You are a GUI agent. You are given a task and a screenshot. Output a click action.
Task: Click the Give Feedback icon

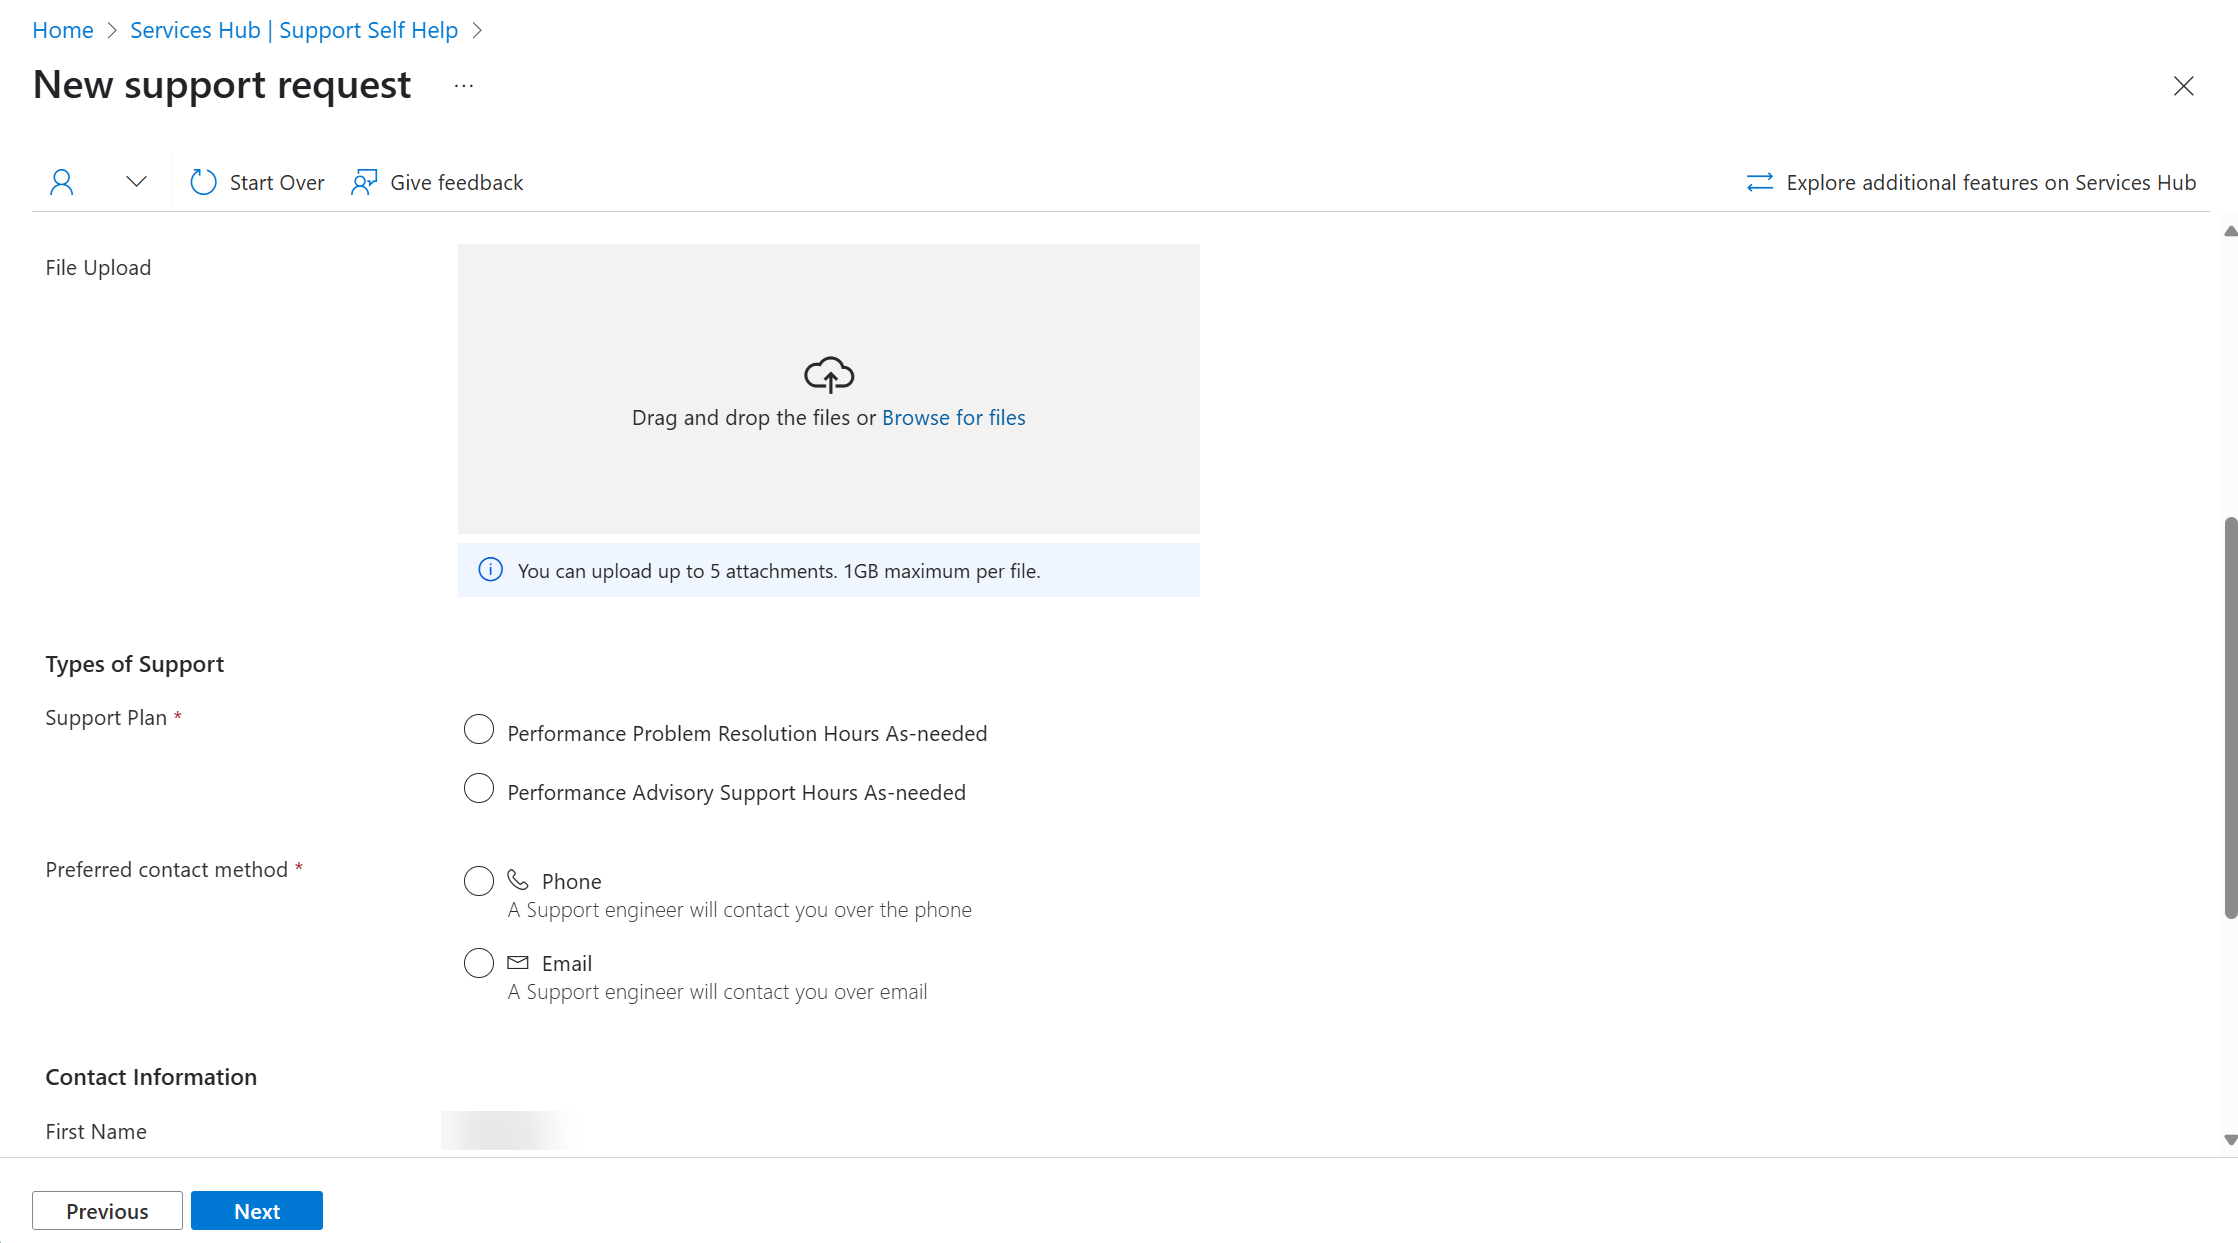point(363,182)
